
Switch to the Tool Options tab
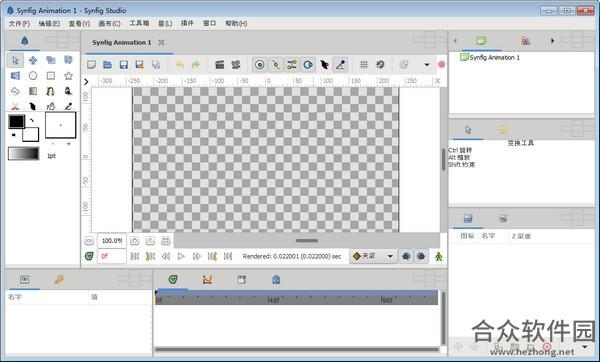(468, 130)
